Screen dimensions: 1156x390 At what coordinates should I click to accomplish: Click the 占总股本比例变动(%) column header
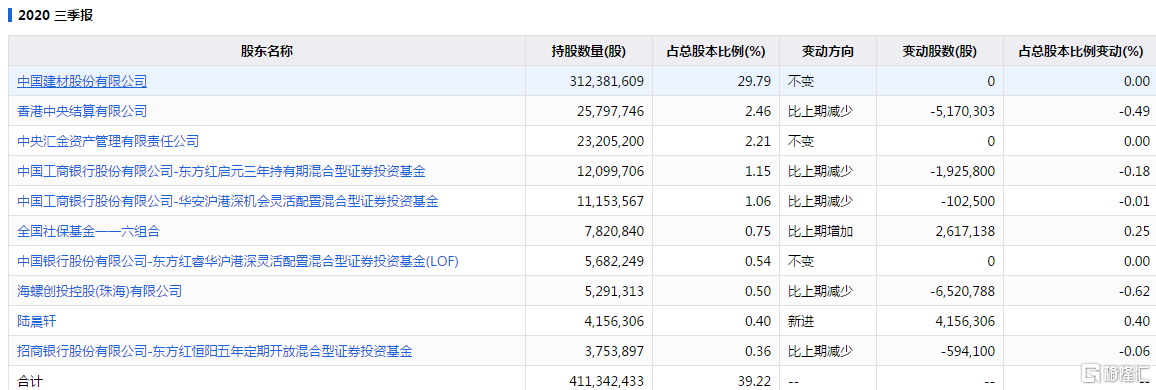coord(1080,51)
